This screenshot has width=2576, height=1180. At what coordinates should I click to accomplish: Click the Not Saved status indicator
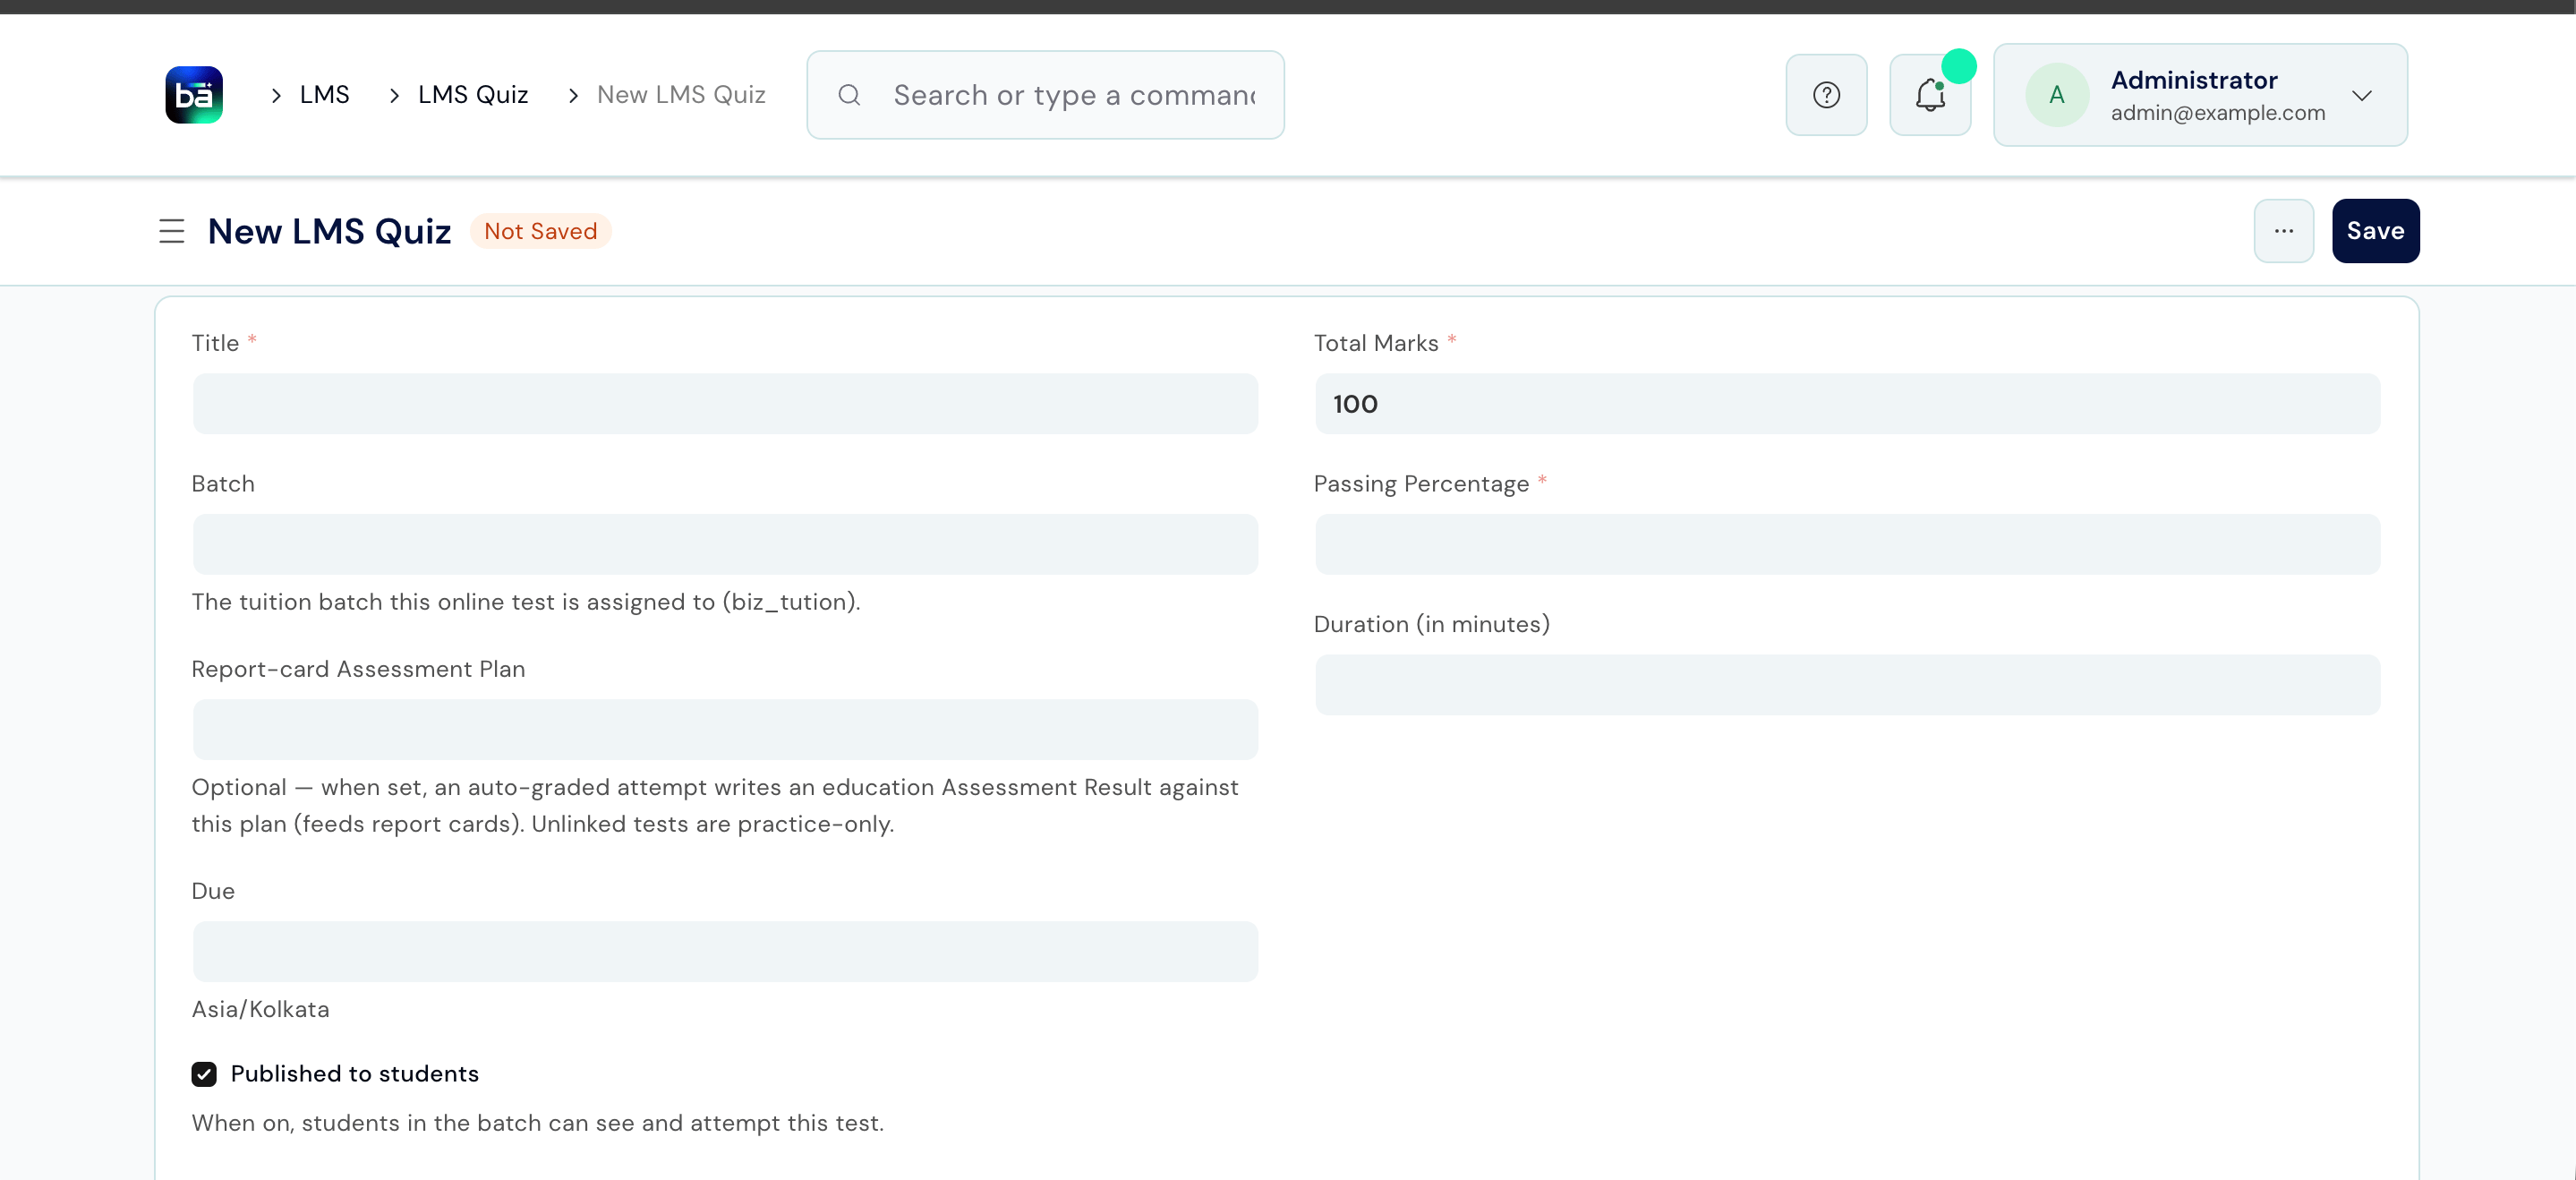tap(540, 231)
